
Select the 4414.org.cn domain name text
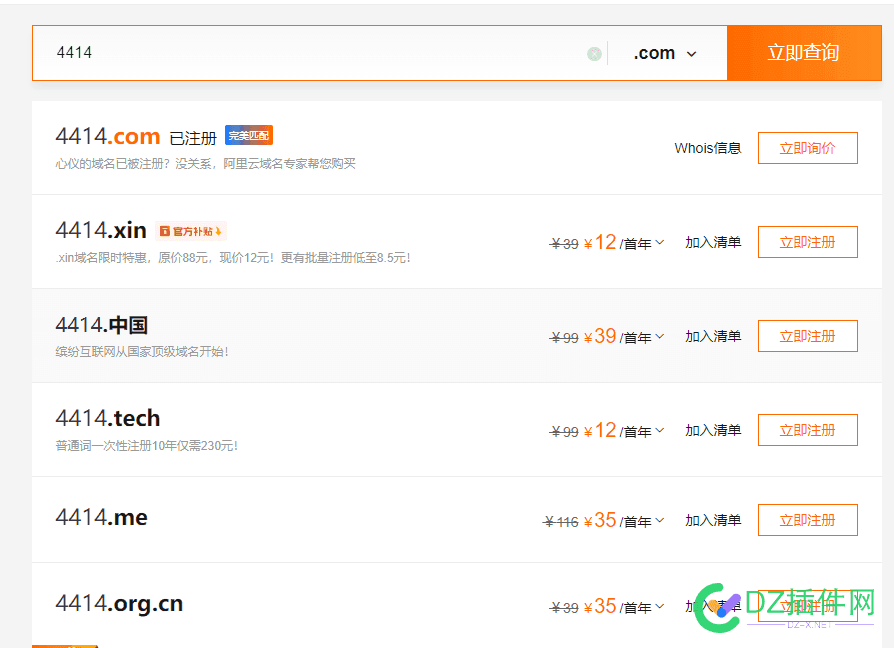(x=119, y=604)
